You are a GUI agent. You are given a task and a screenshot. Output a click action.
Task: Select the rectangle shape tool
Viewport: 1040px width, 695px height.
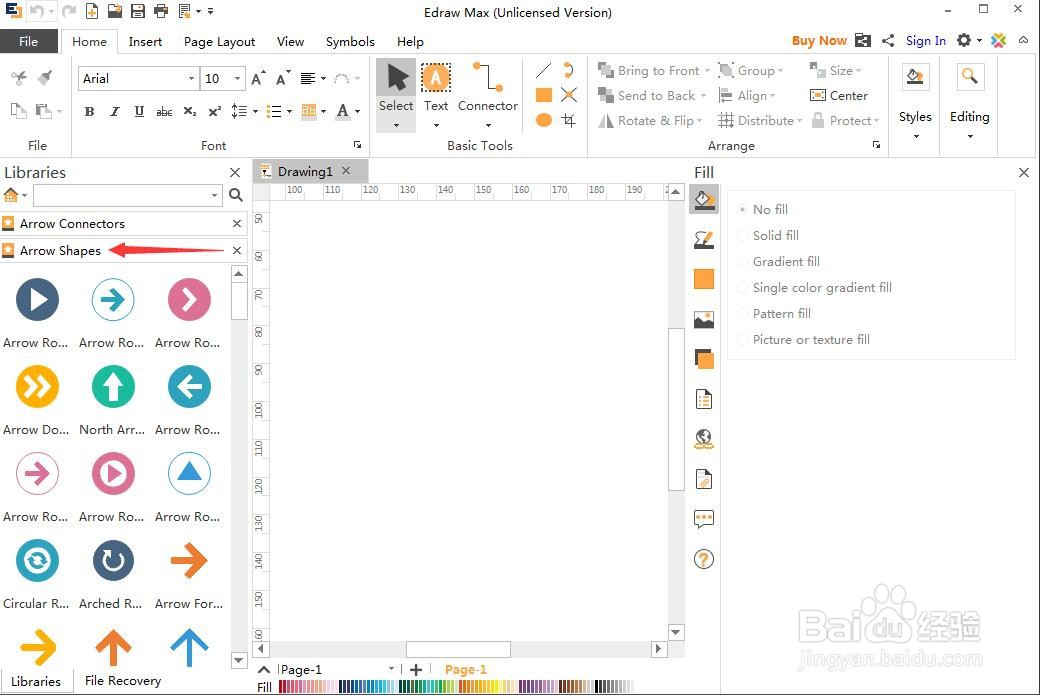(544, 95)
